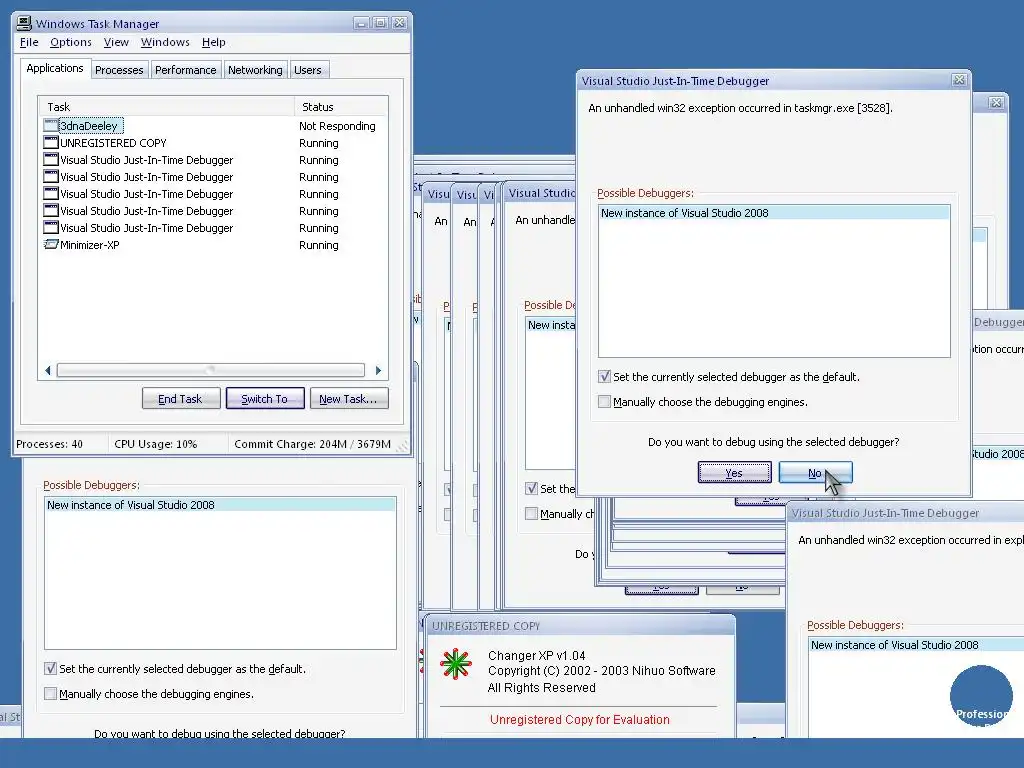Click Yes in the taskmgr.exe debugger dialog
The image size is (1024, 768).
734,473
